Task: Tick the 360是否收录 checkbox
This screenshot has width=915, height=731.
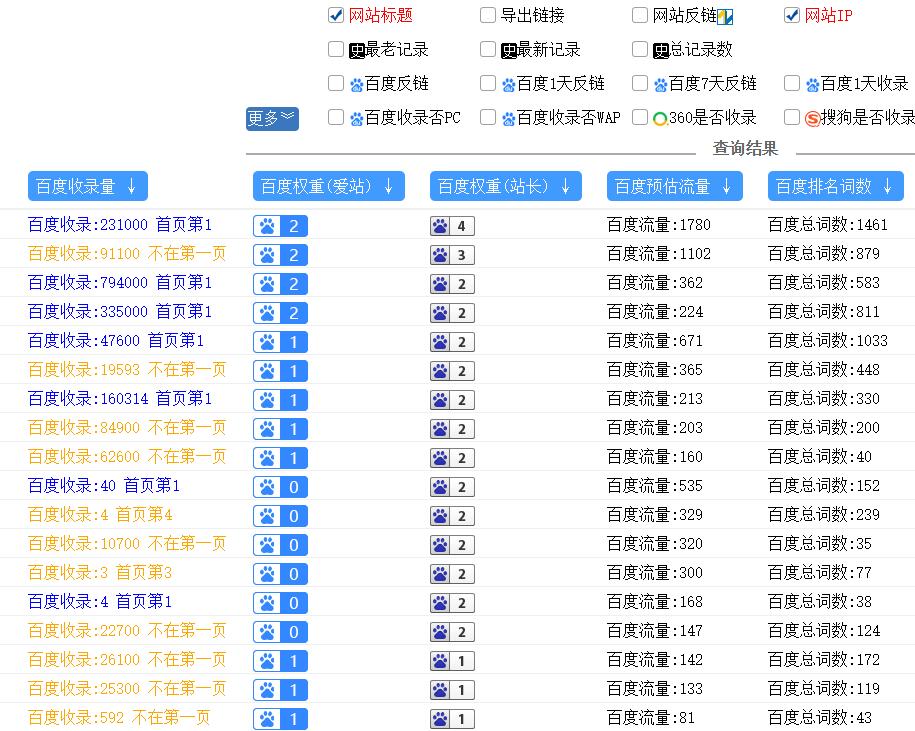Action: pyautogui.click(x=640, y=118)
